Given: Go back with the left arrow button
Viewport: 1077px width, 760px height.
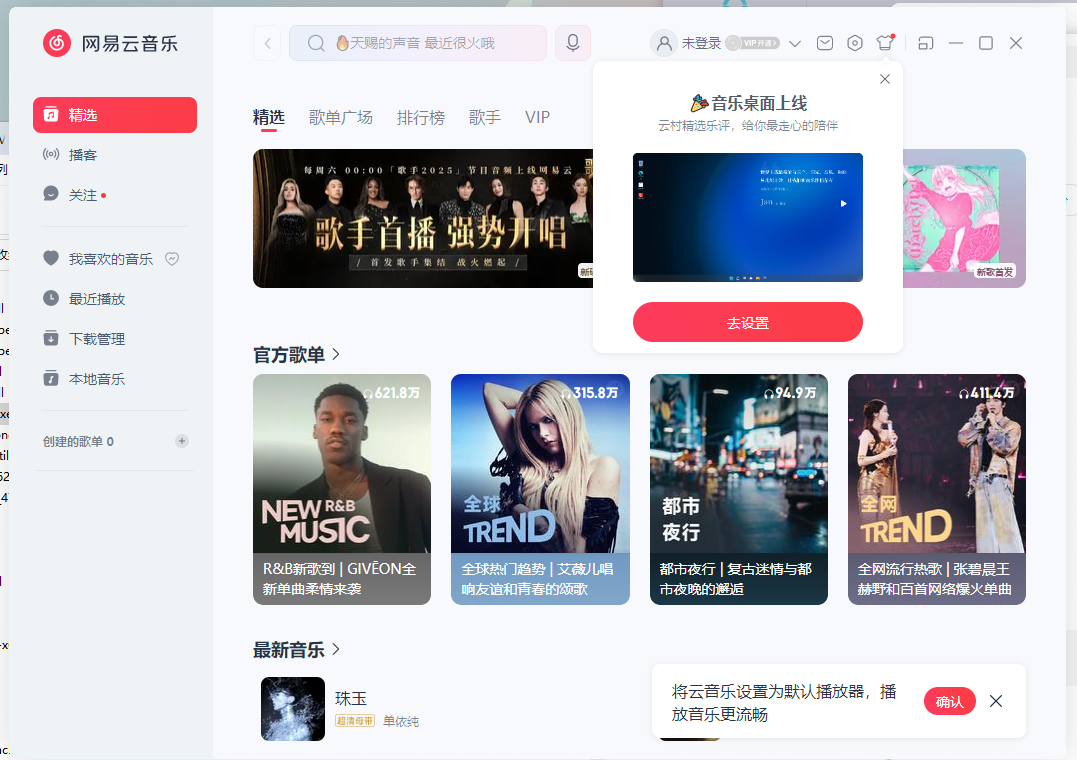Looking at the screenshot, I should [x=267, y=43].
